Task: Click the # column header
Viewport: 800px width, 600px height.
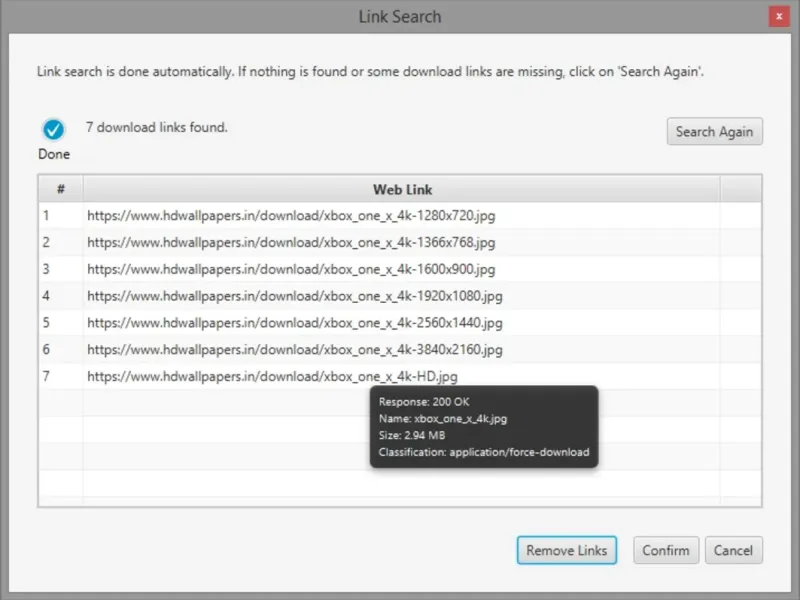Action: point(61,189)
